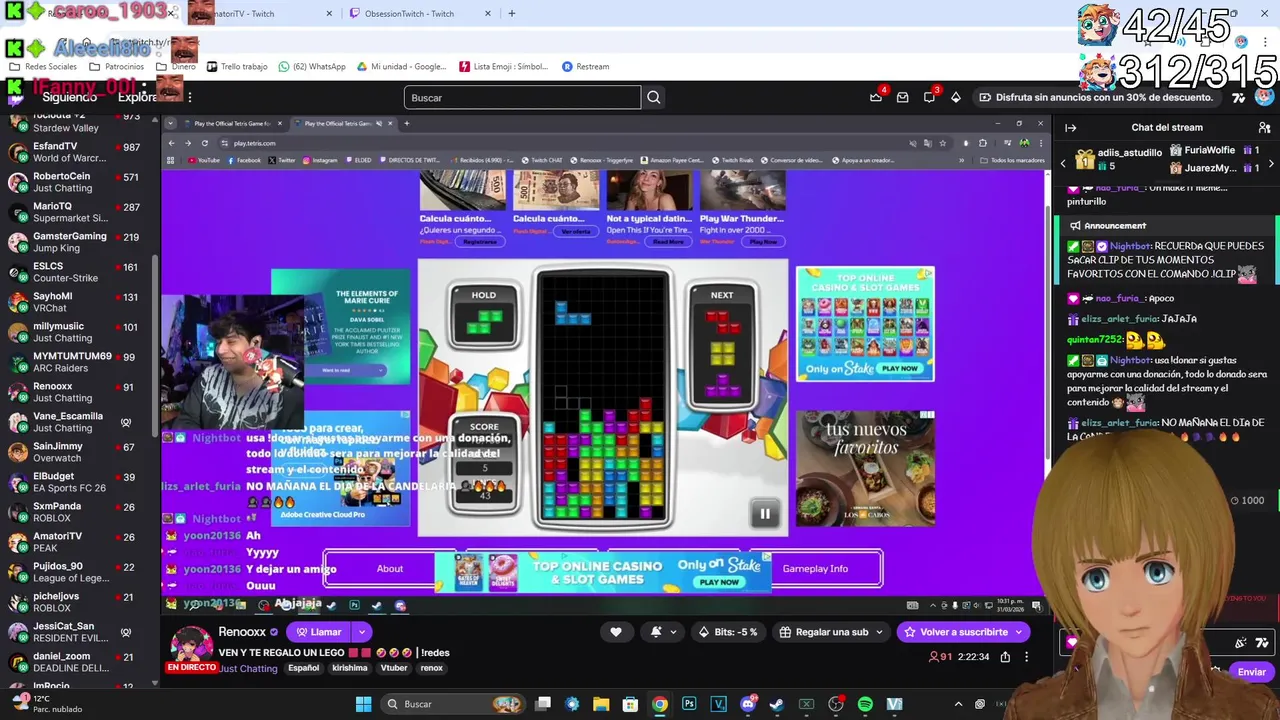
Task: Expand the Llamar button dropdown arrow
Action: tap(362, 632)
